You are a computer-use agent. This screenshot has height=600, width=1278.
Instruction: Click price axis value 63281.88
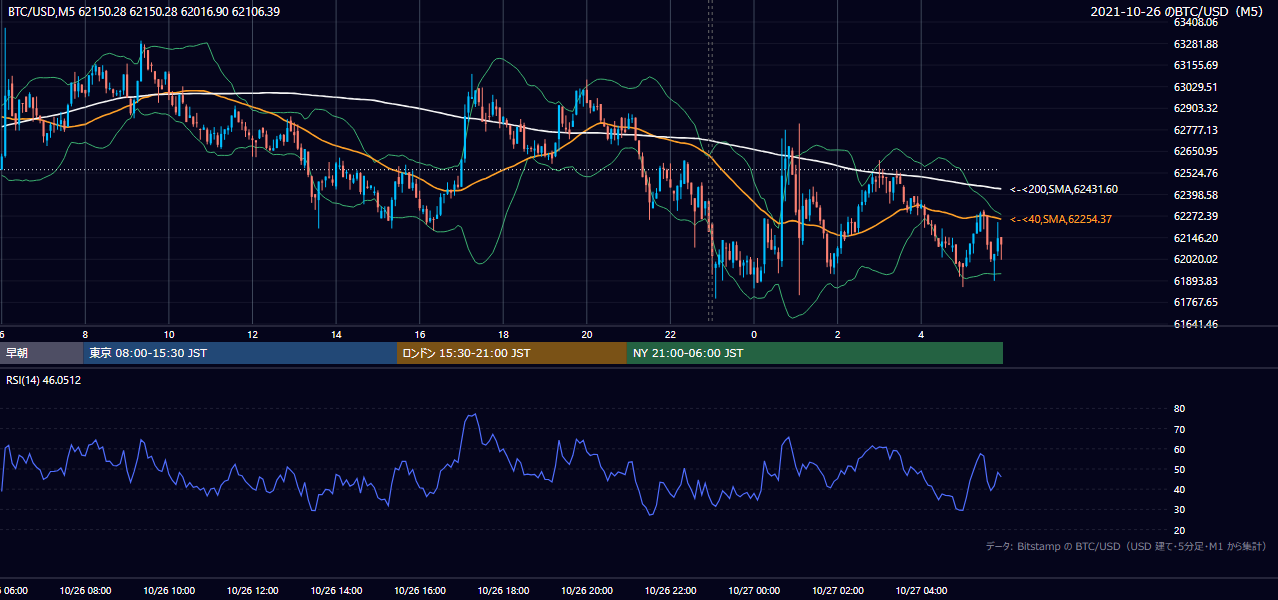coord(1195,44)
